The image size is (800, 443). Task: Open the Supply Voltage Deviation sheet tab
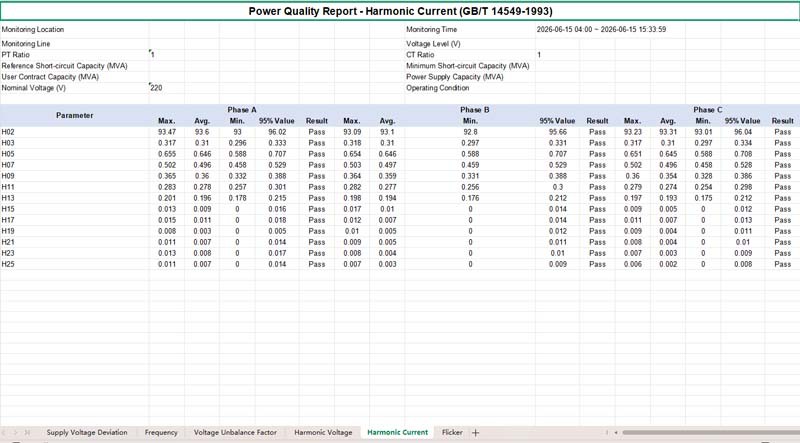87,432
